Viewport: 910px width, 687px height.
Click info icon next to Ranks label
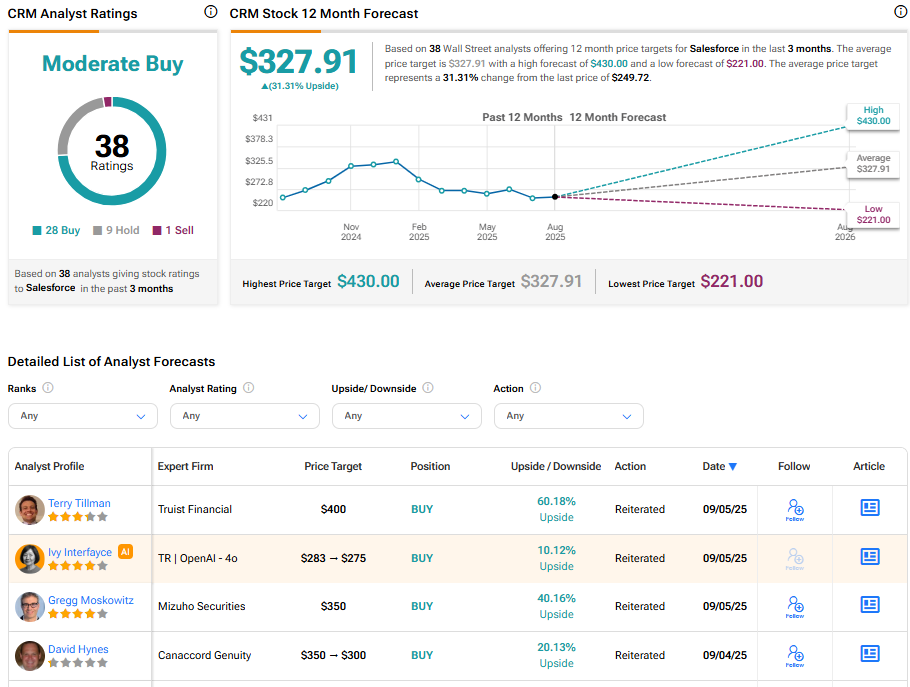pos(48,388)
